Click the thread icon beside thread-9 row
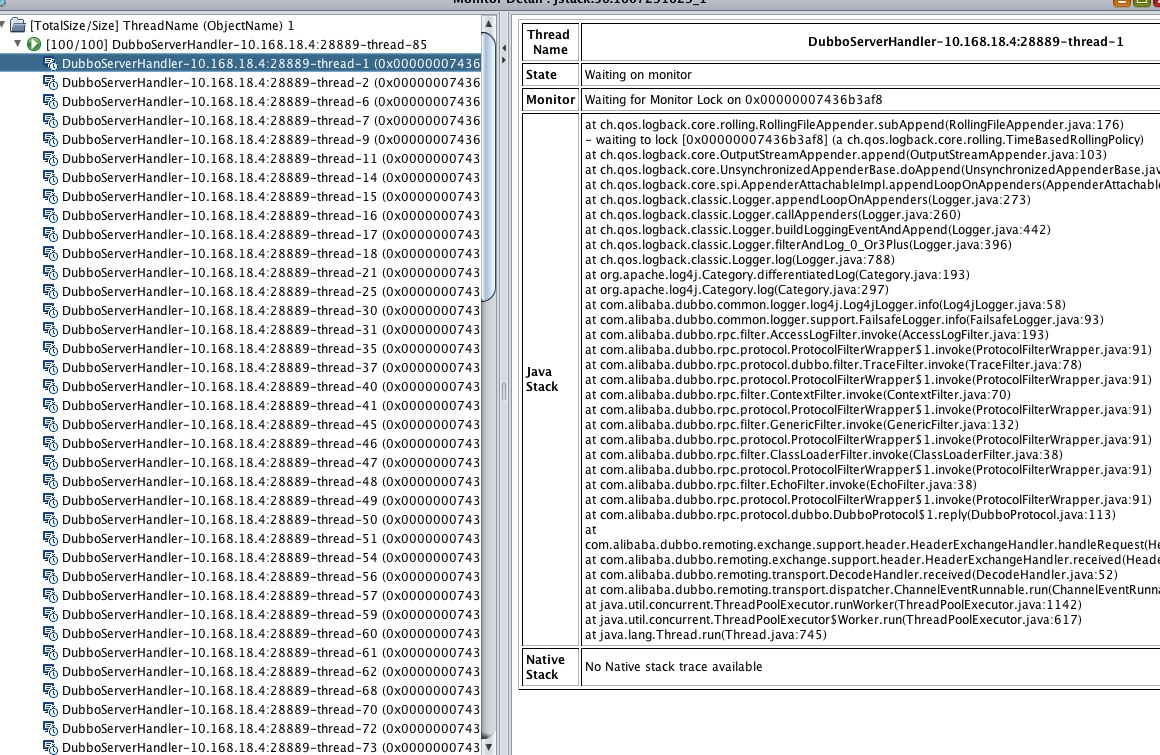The image size is (1160, 755). [50, 139]
